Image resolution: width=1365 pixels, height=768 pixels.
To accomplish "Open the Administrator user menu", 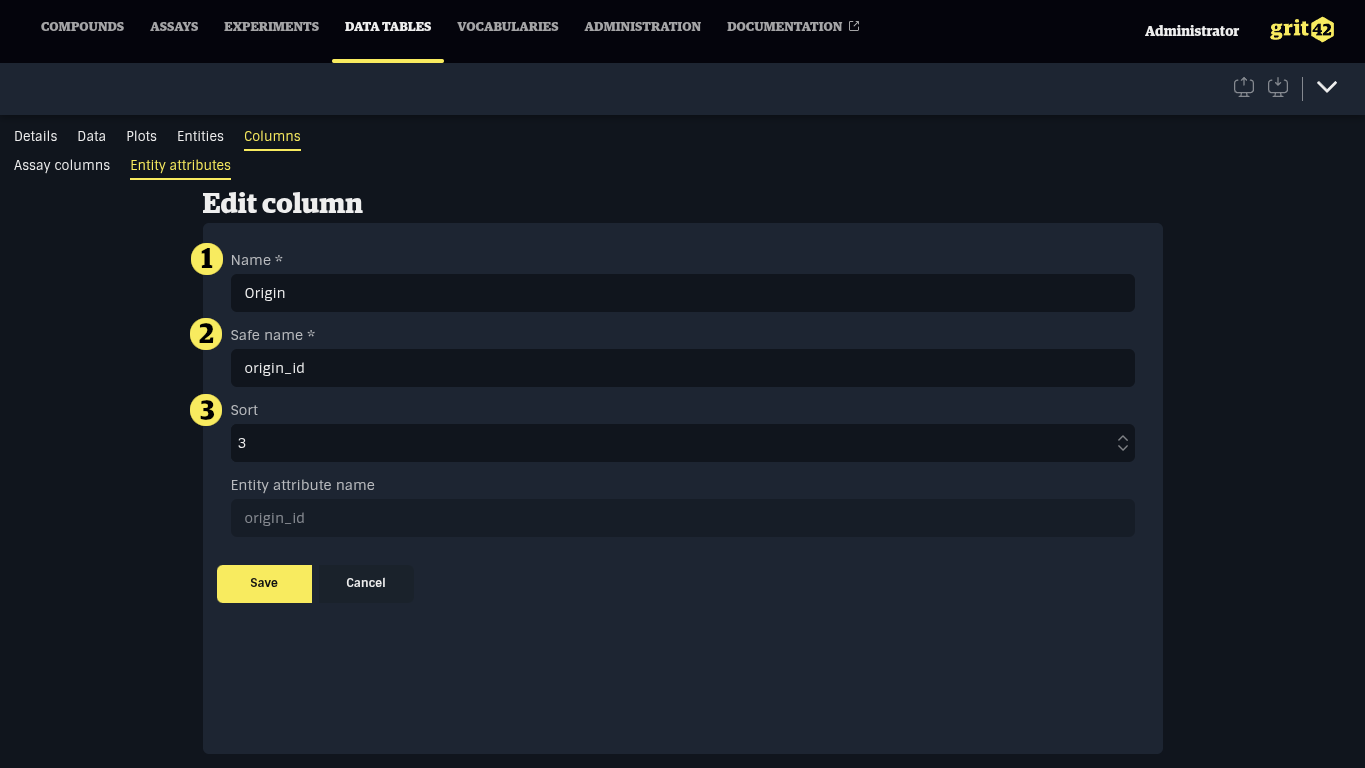I will (x=1191, y=31).
